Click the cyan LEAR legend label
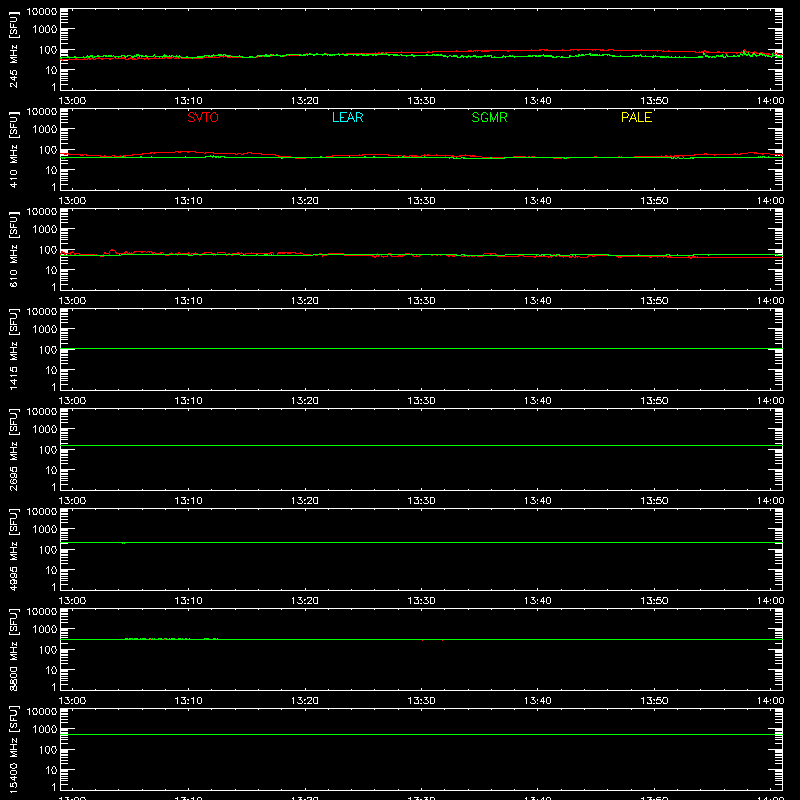The image size is (800, 800). (347, 117)
